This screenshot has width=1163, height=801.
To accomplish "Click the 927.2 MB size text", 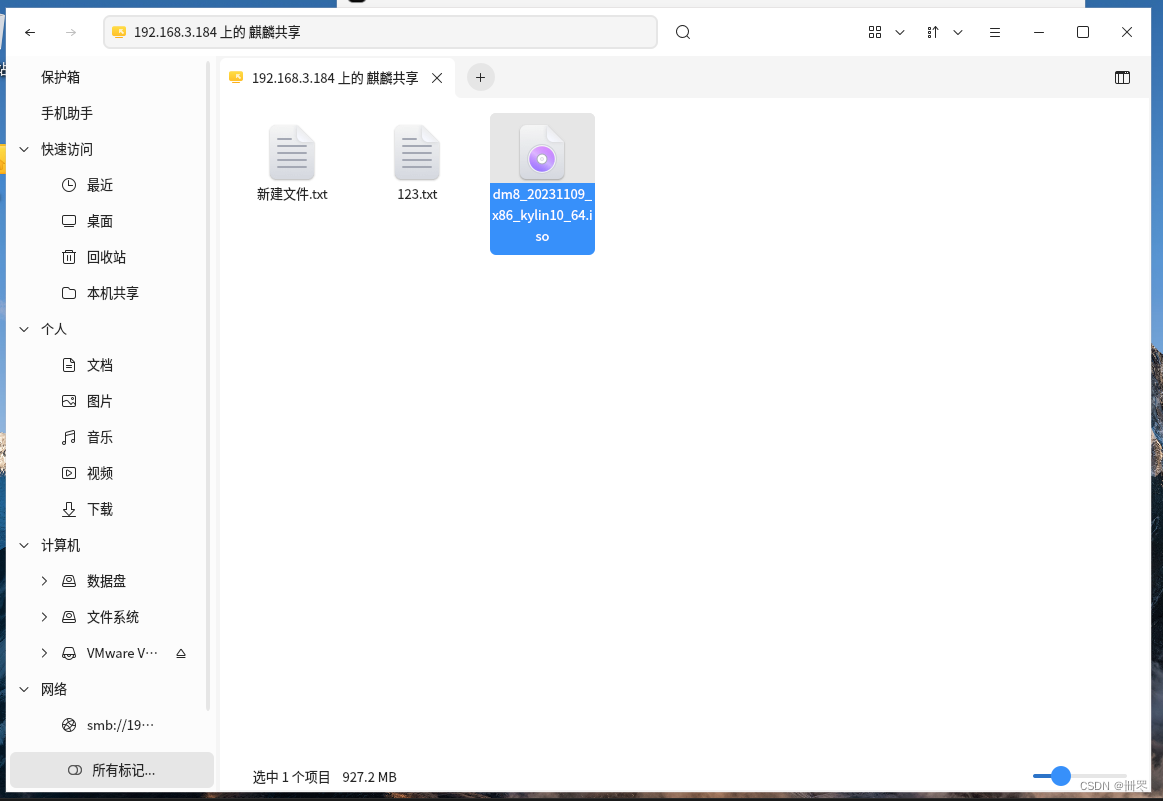I will (369, 777).
